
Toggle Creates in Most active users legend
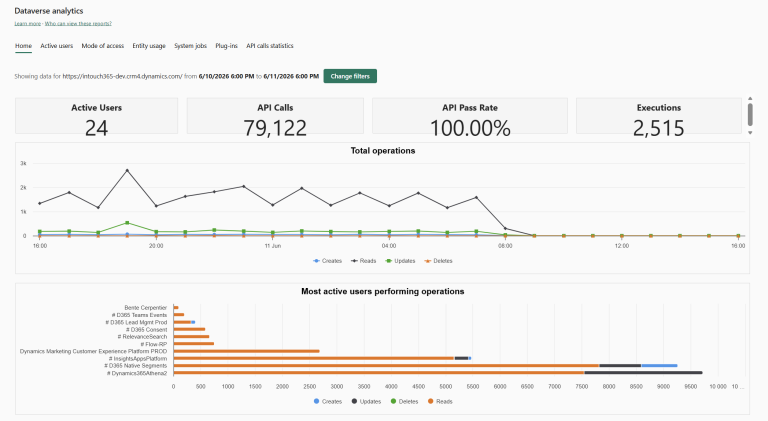pos(328,401)
